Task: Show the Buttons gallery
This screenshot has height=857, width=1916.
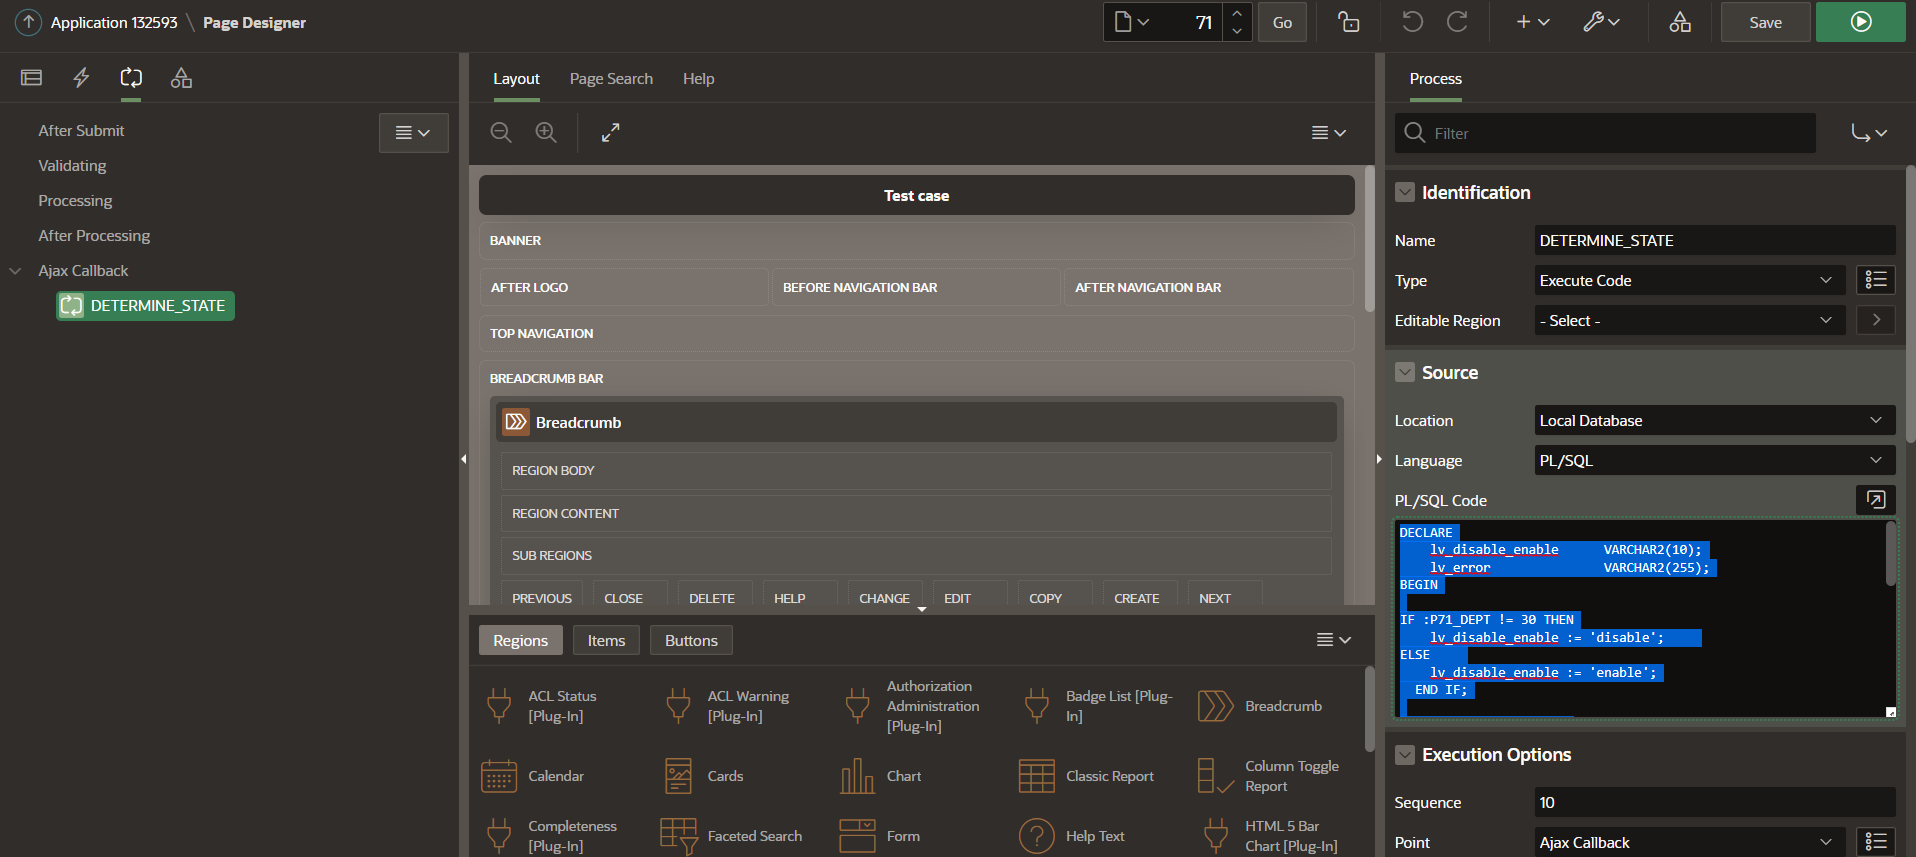Action: coord(691,640)
